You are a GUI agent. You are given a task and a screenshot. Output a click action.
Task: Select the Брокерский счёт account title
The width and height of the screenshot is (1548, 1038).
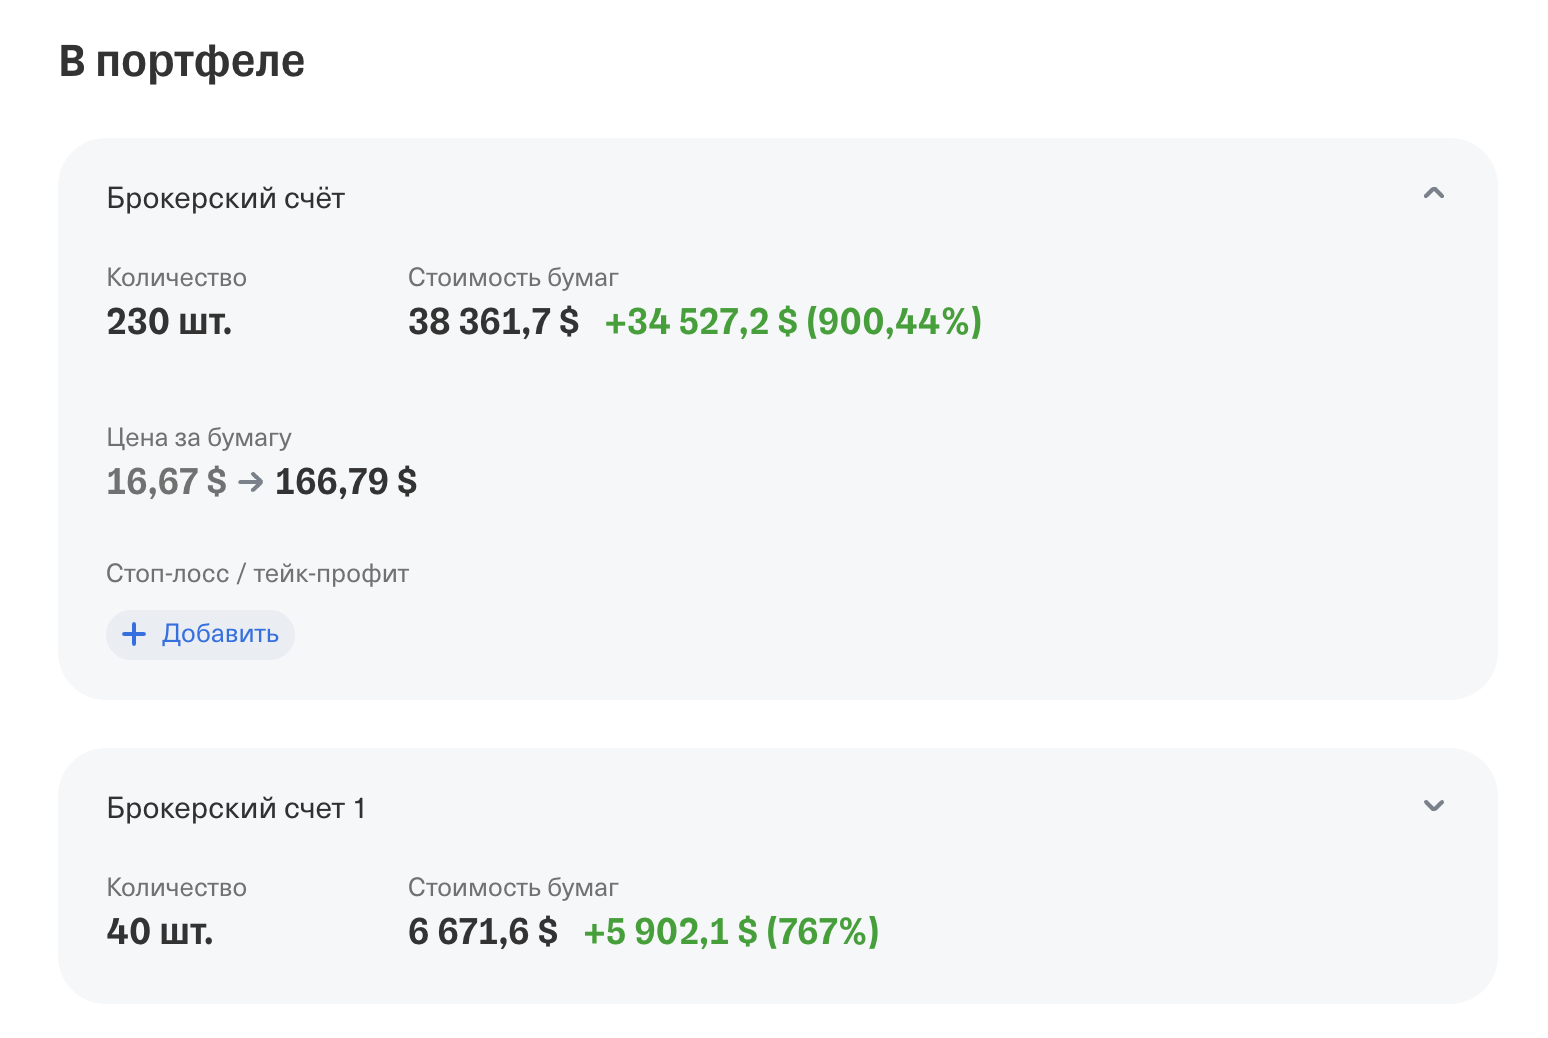pos(226,198)
